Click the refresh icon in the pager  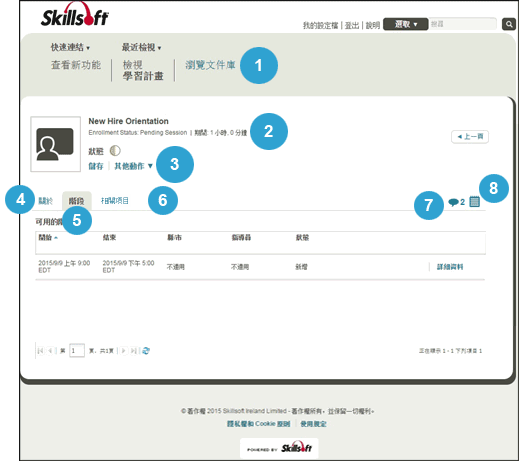pyautogui.click(x=146, y=351)
